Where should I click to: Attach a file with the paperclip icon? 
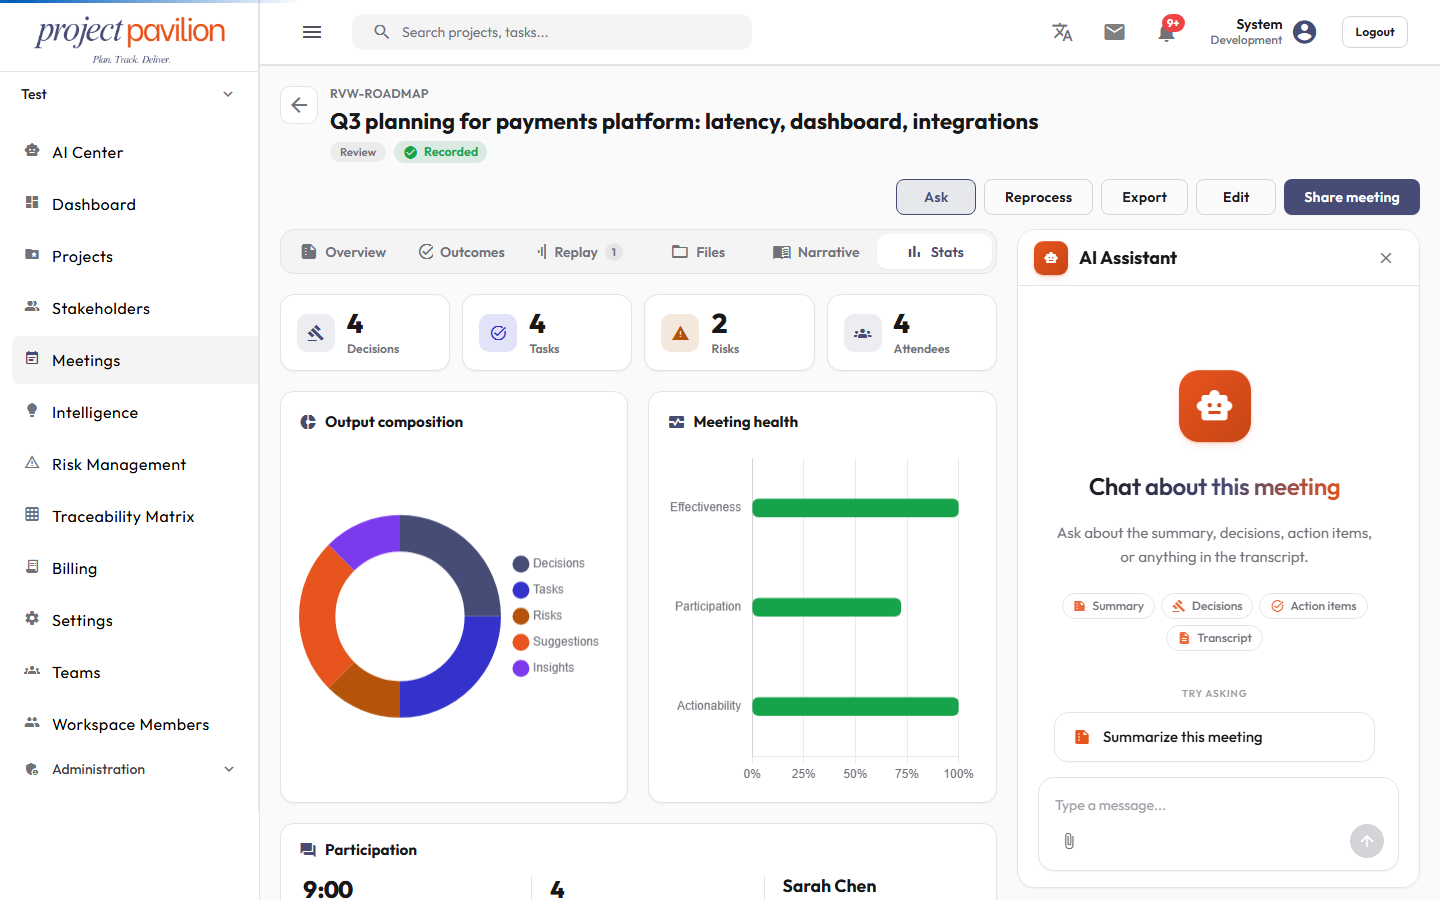[1069, 841]
